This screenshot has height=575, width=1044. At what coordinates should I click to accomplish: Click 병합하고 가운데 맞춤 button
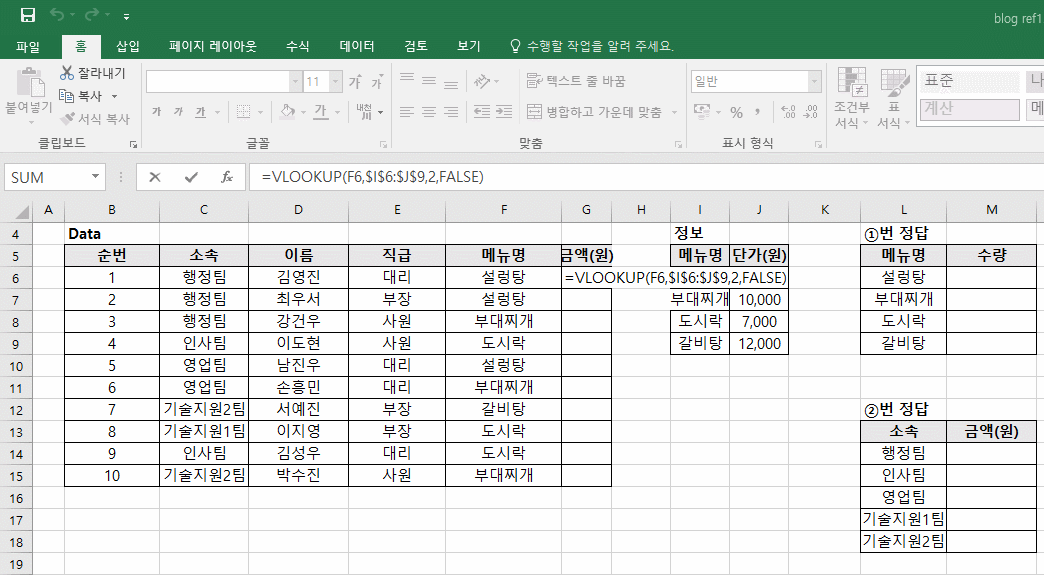pyautogui.click(x=595, y=111)
